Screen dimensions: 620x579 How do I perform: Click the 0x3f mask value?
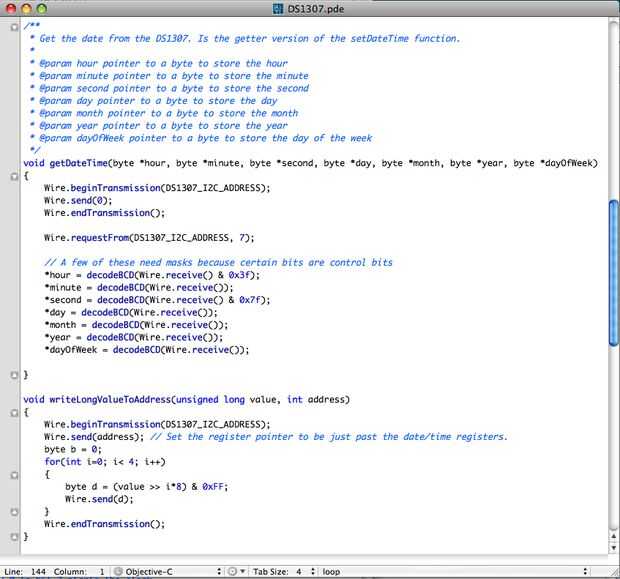point(241,275)
